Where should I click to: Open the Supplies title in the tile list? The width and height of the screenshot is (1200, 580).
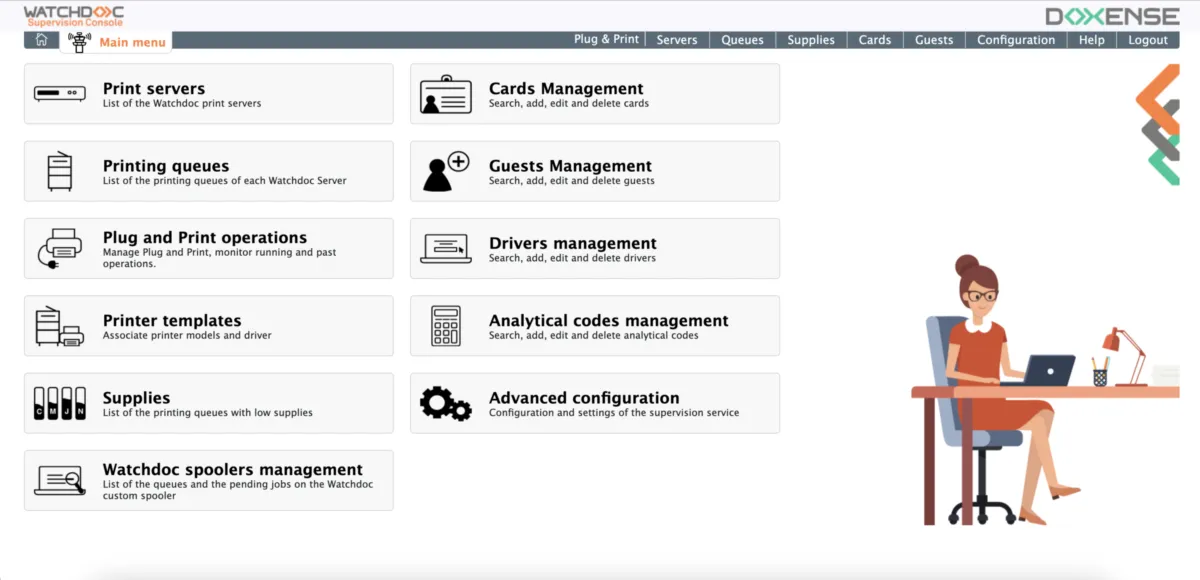pos(137,397)
